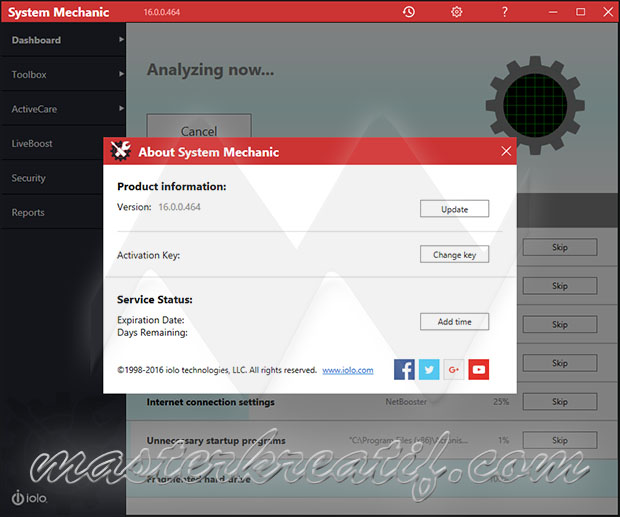Open the Dashboard section
Image resolution: width=620 pixels, height=517 pixels.
63,40
